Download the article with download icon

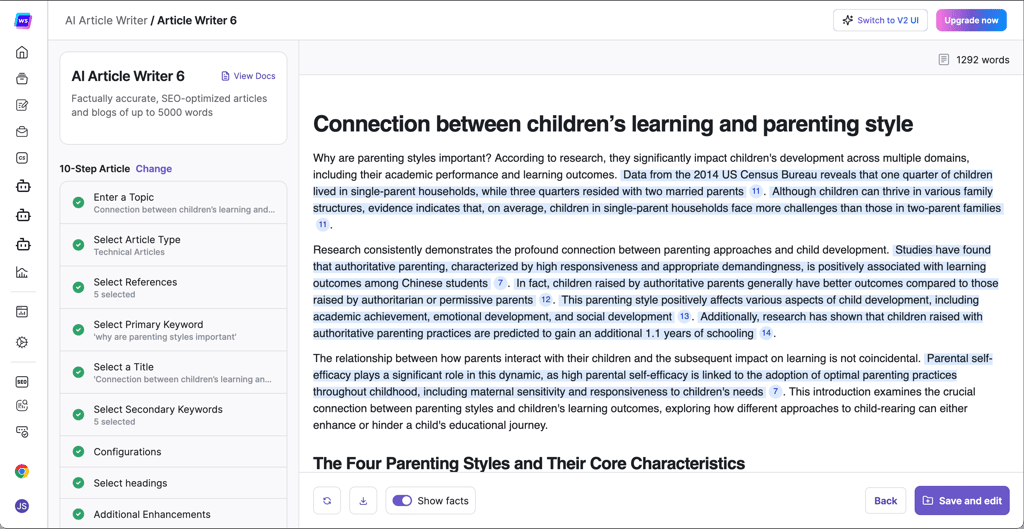click(363, 501)
